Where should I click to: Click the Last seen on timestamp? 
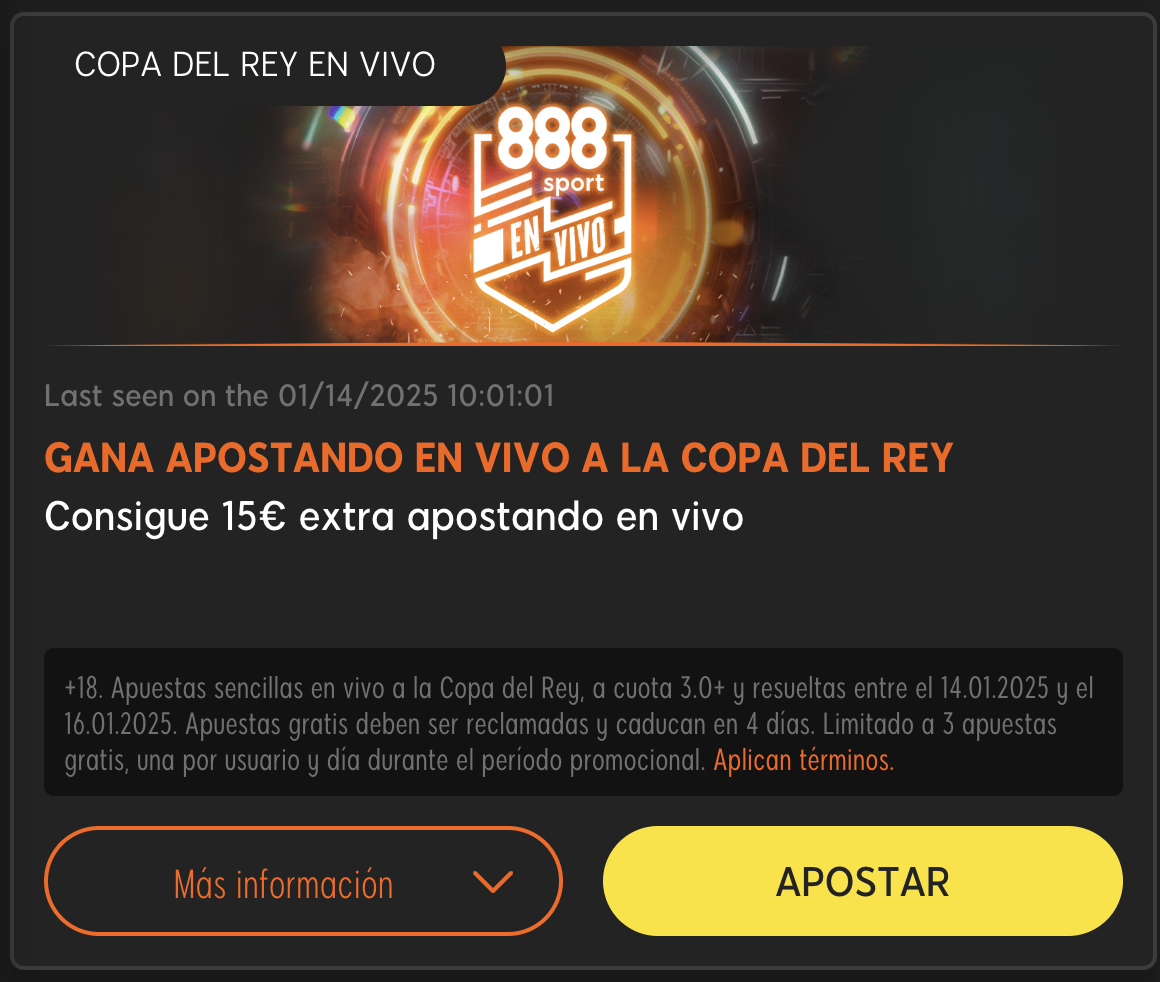click(x=300, y=396)
